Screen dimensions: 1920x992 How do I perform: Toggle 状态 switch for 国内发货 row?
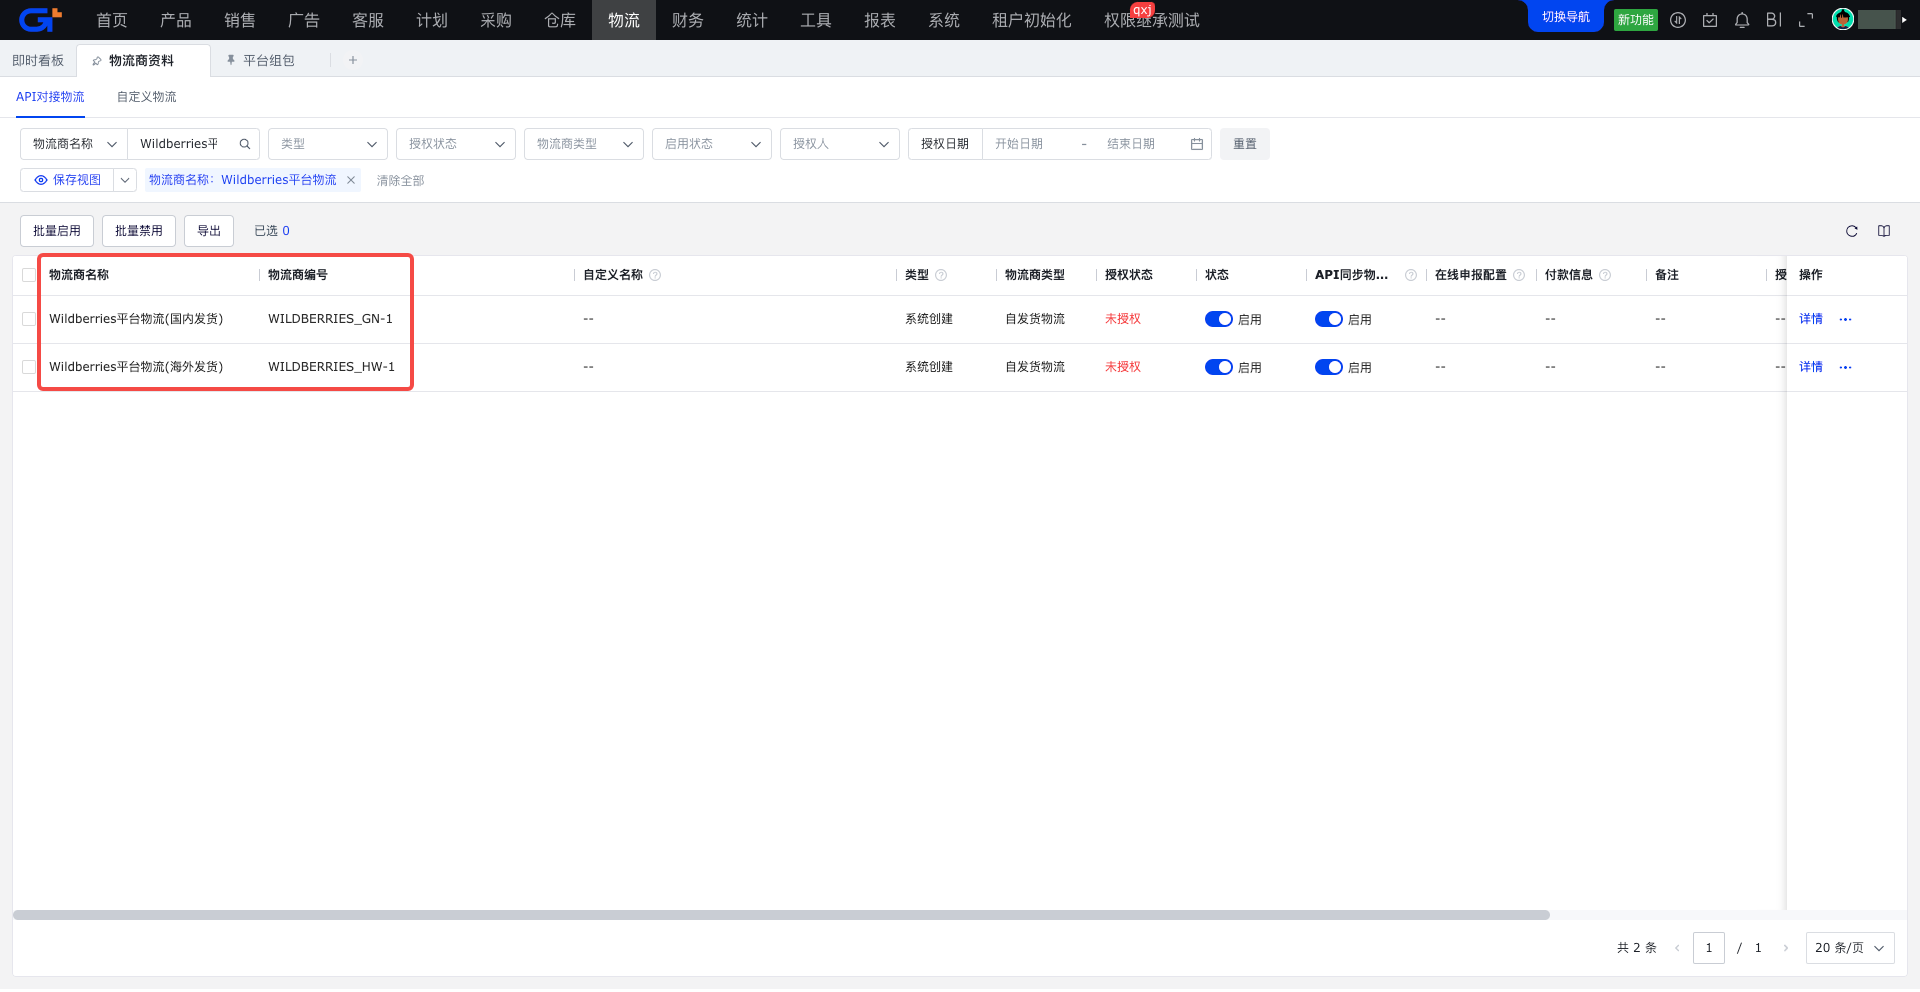(1218, 319)
